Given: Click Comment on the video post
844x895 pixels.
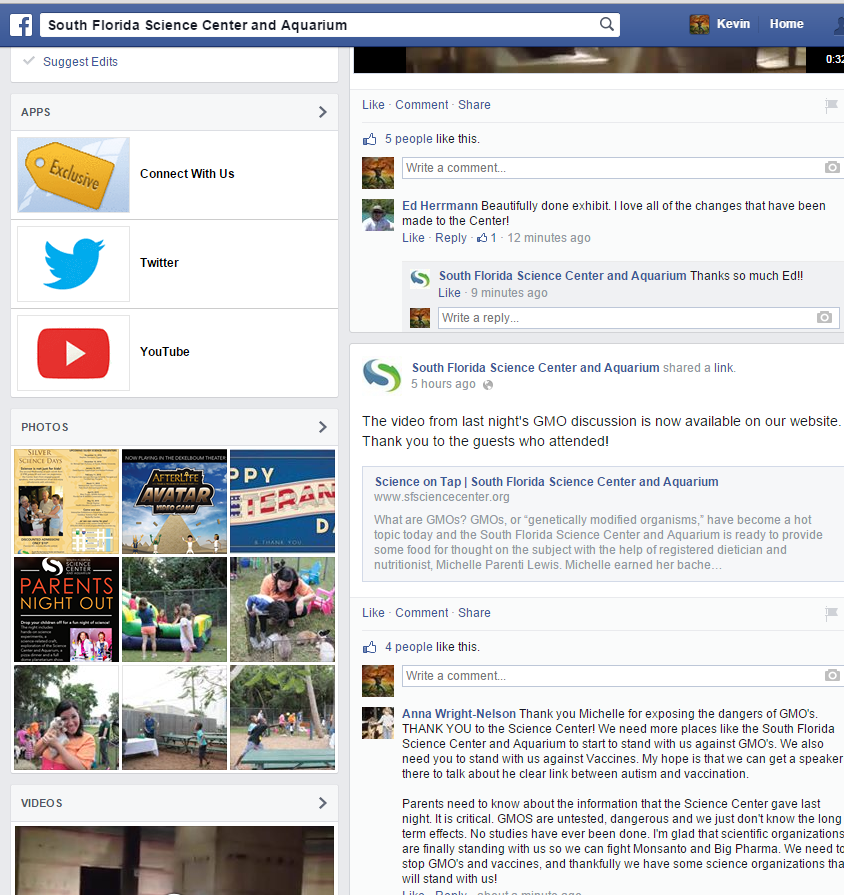Looking at the screenshot, I should click(x=422, y=105).
